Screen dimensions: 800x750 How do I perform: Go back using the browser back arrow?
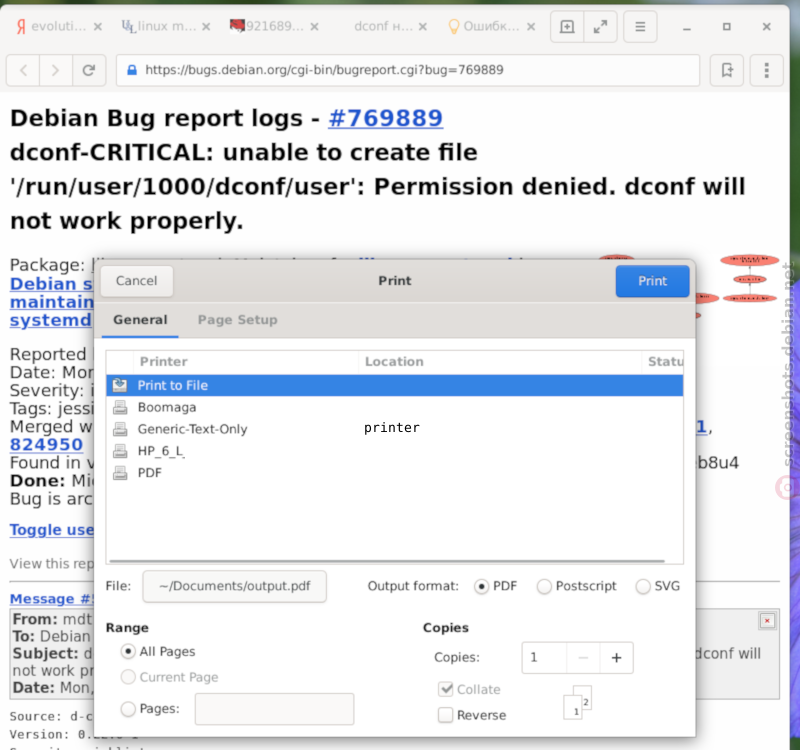pyautogui.click(x=23, y=70)
